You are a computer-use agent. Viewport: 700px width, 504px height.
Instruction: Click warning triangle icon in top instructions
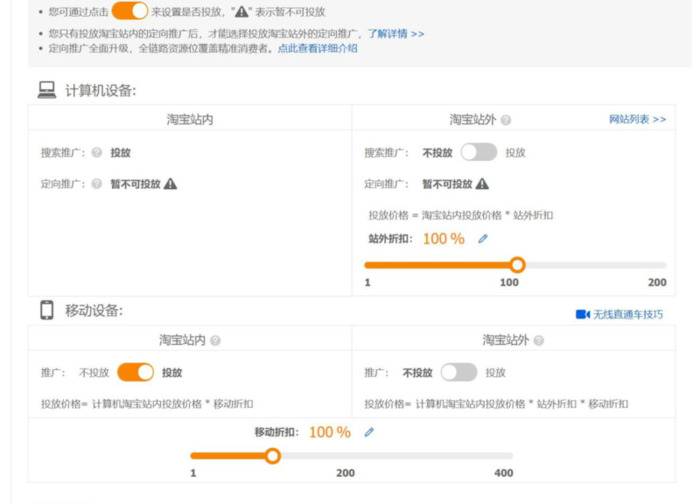pos(242,12)
